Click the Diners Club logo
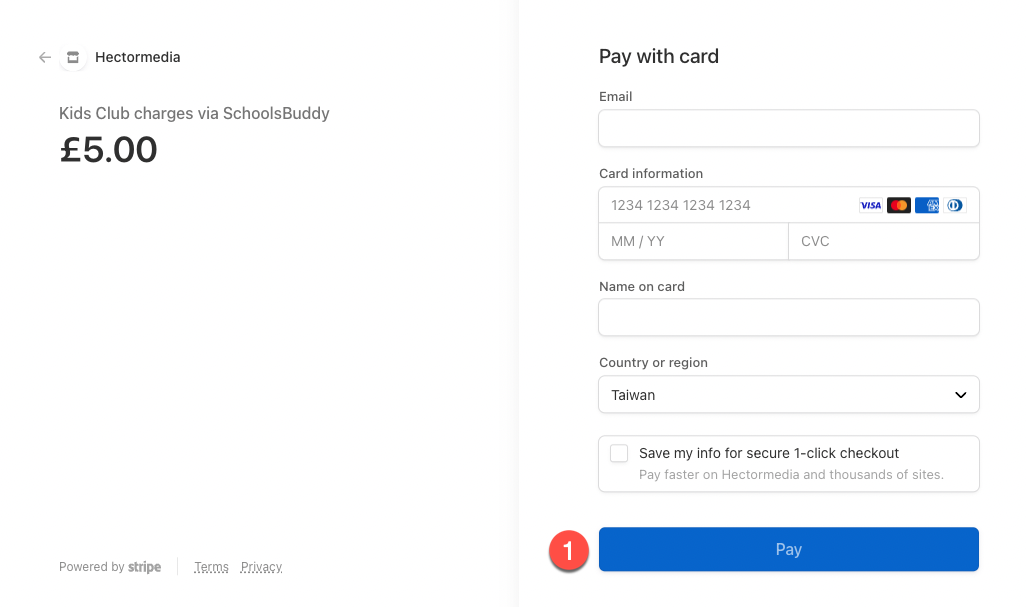 point(955,205)
